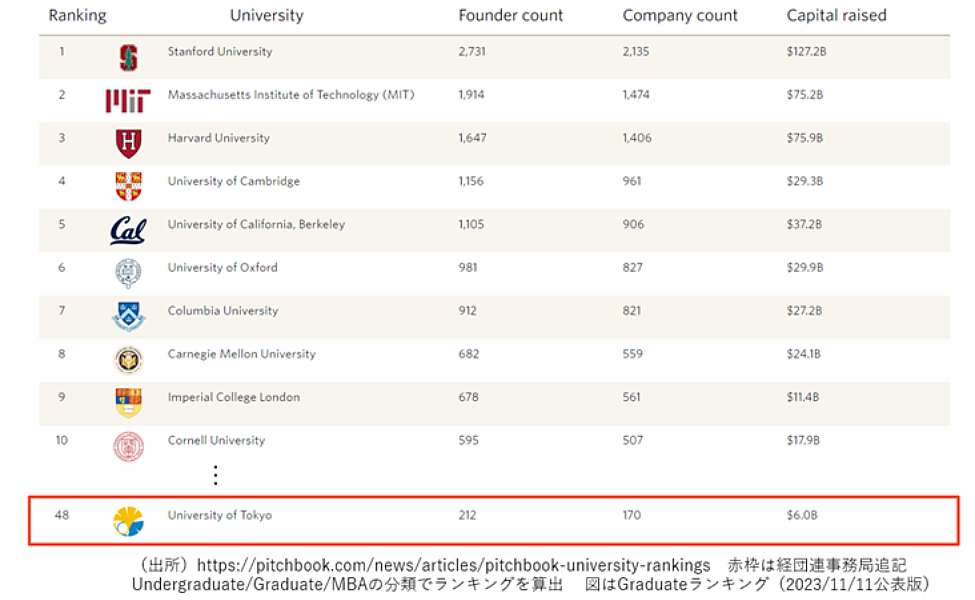Select the University of Oxford name
Viewport: 975px width, 600px height.
(223, 267)
